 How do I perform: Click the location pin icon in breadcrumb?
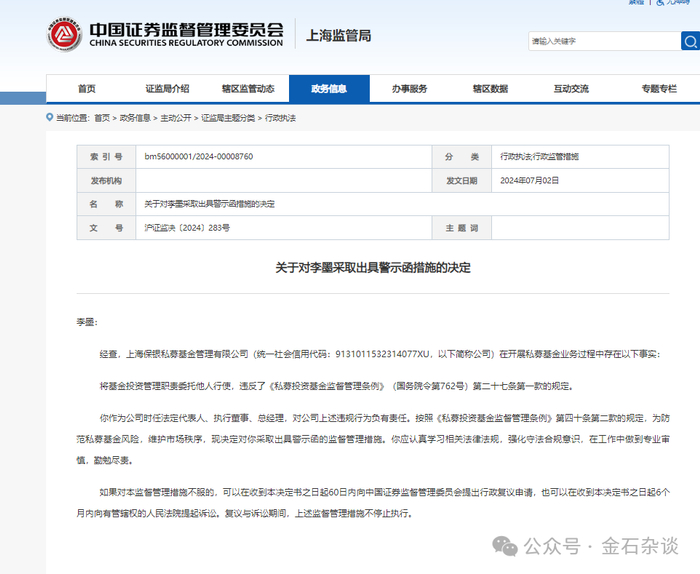(x=50, y=118)
